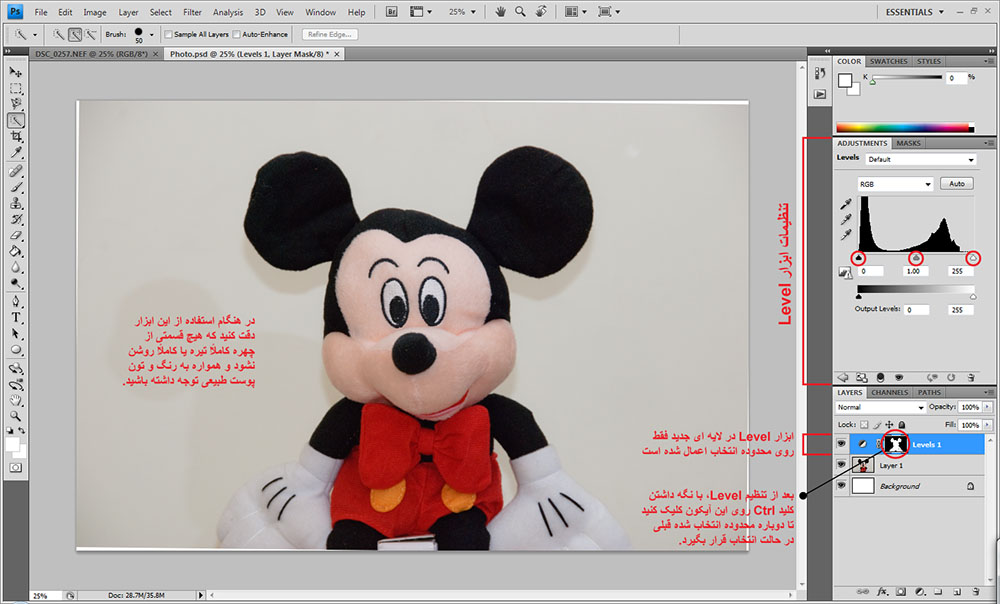Toggle Quick Mask mode
The image size is (1000, 604).
tap(16, 468)
